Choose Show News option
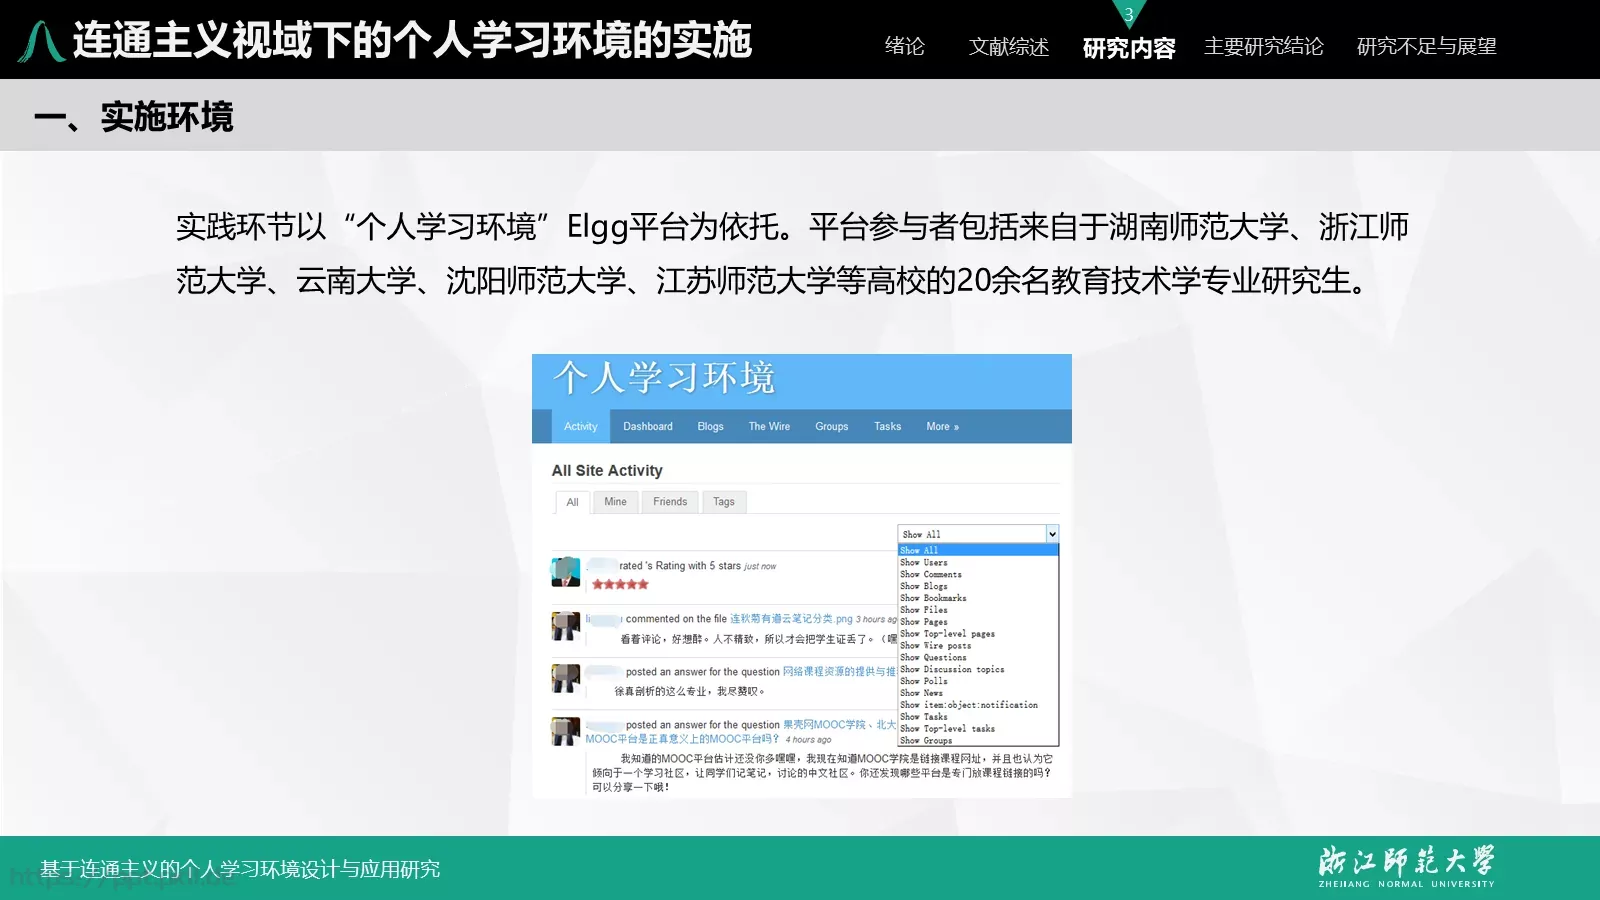 pyautogui.click(x=978, y=693)
